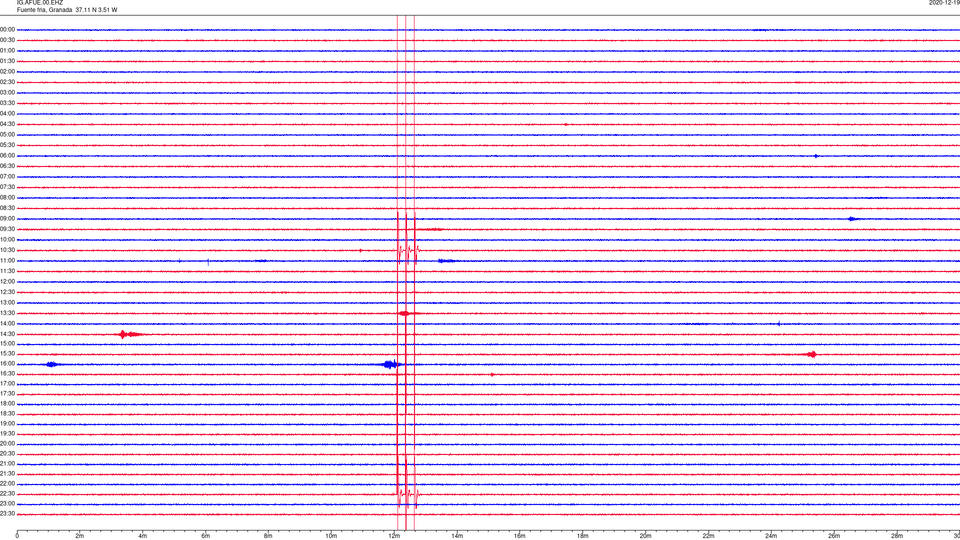Image resolution: width=960 pixels, height=540 pixels.
Task: Click the 2m tick label on the bottom axis
Action: click(x=80, y=536)
